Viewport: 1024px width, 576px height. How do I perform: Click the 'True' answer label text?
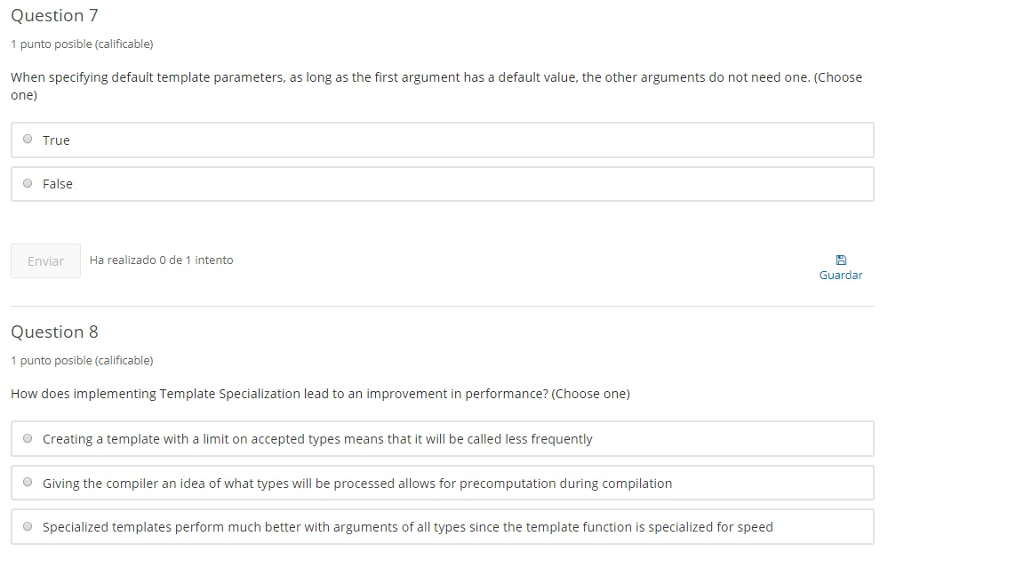click(56, 141)
